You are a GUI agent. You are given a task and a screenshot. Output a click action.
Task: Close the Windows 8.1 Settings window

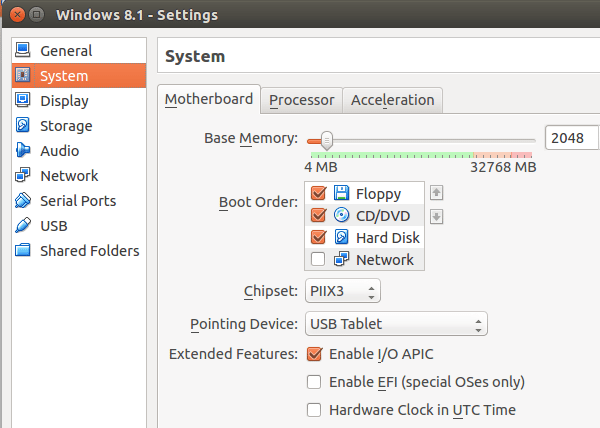[x=17, y=15]
